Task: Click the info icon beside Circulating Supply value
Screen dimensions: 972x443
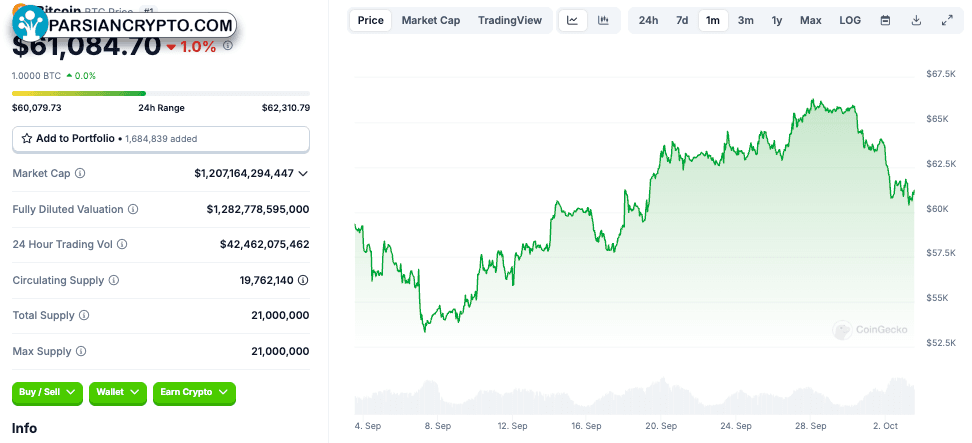Action: (x=303, y=280)
